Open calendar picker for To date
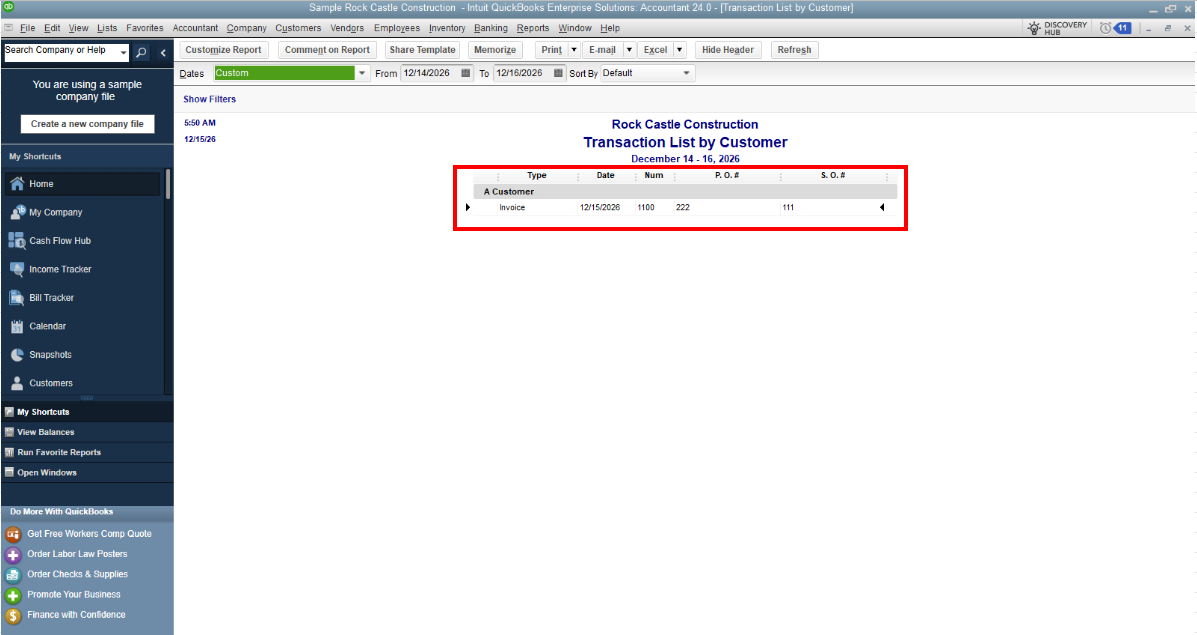 (558, 73)
